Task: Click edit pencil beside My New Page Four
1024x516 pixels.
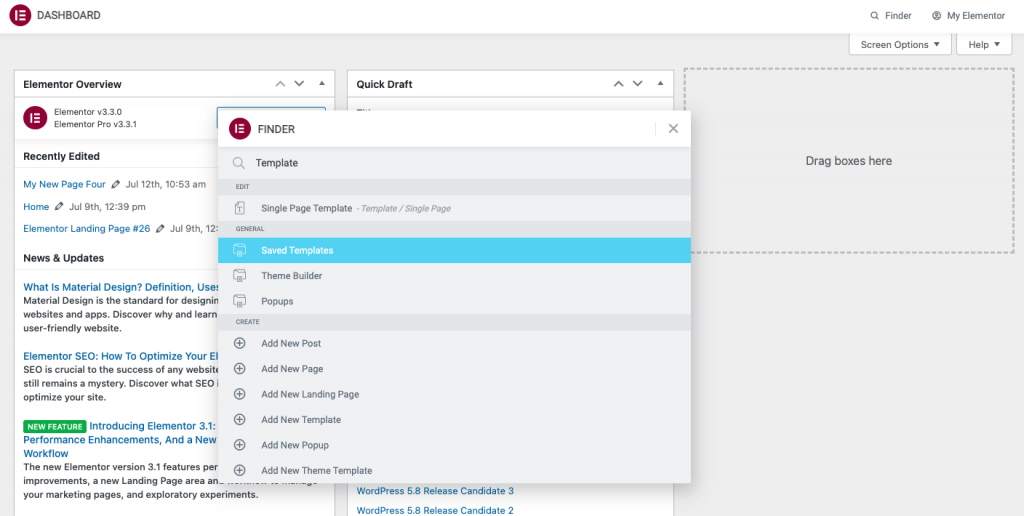Action: pos(116,184)
